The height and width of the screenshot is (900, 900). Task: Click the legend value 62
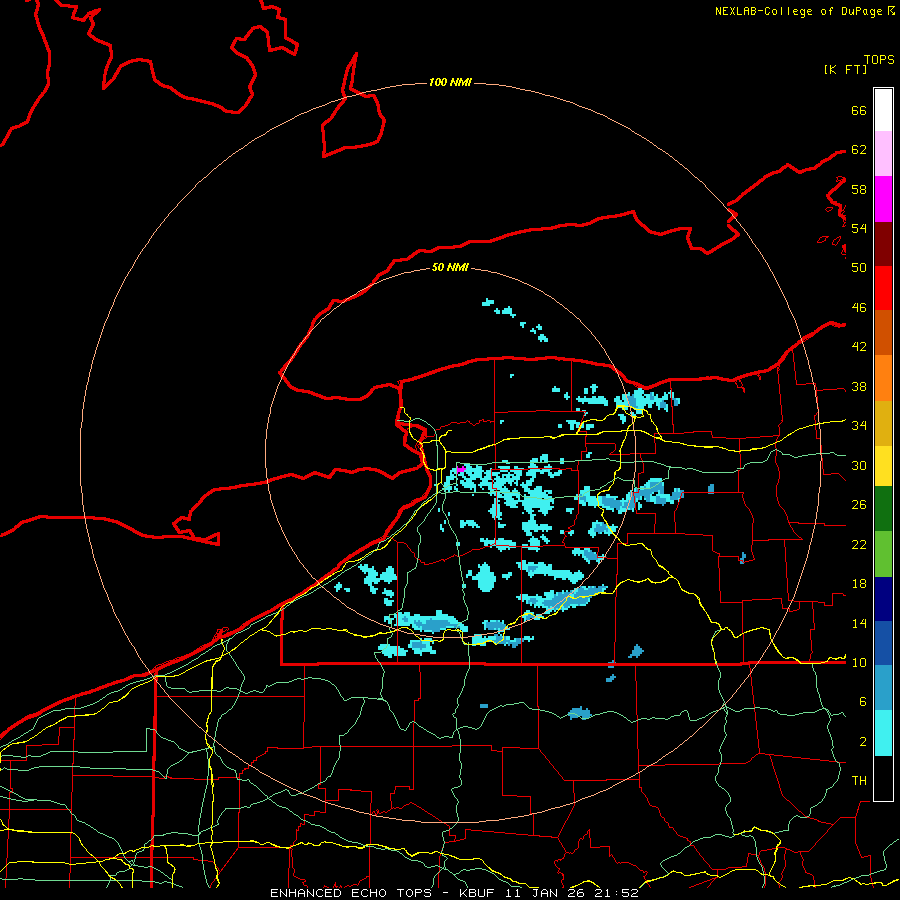[x=859, y=150]
